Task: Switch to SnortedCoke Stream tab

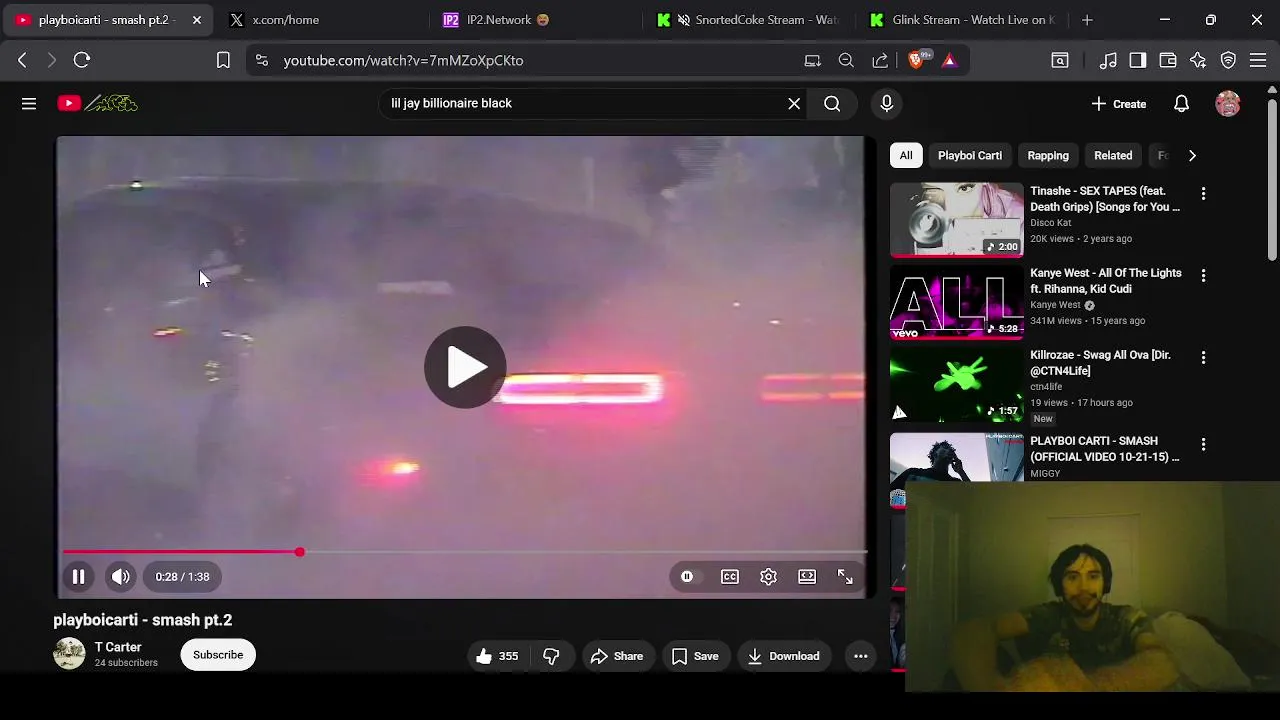Action: pyautogui.click(x=748, y=20)
